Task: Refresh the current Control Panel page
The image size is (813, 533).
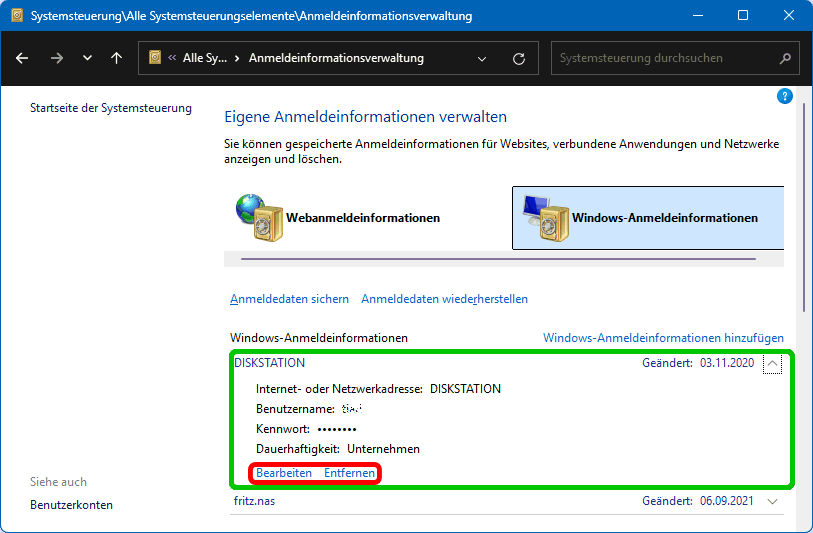Action: tap(518, 58)
